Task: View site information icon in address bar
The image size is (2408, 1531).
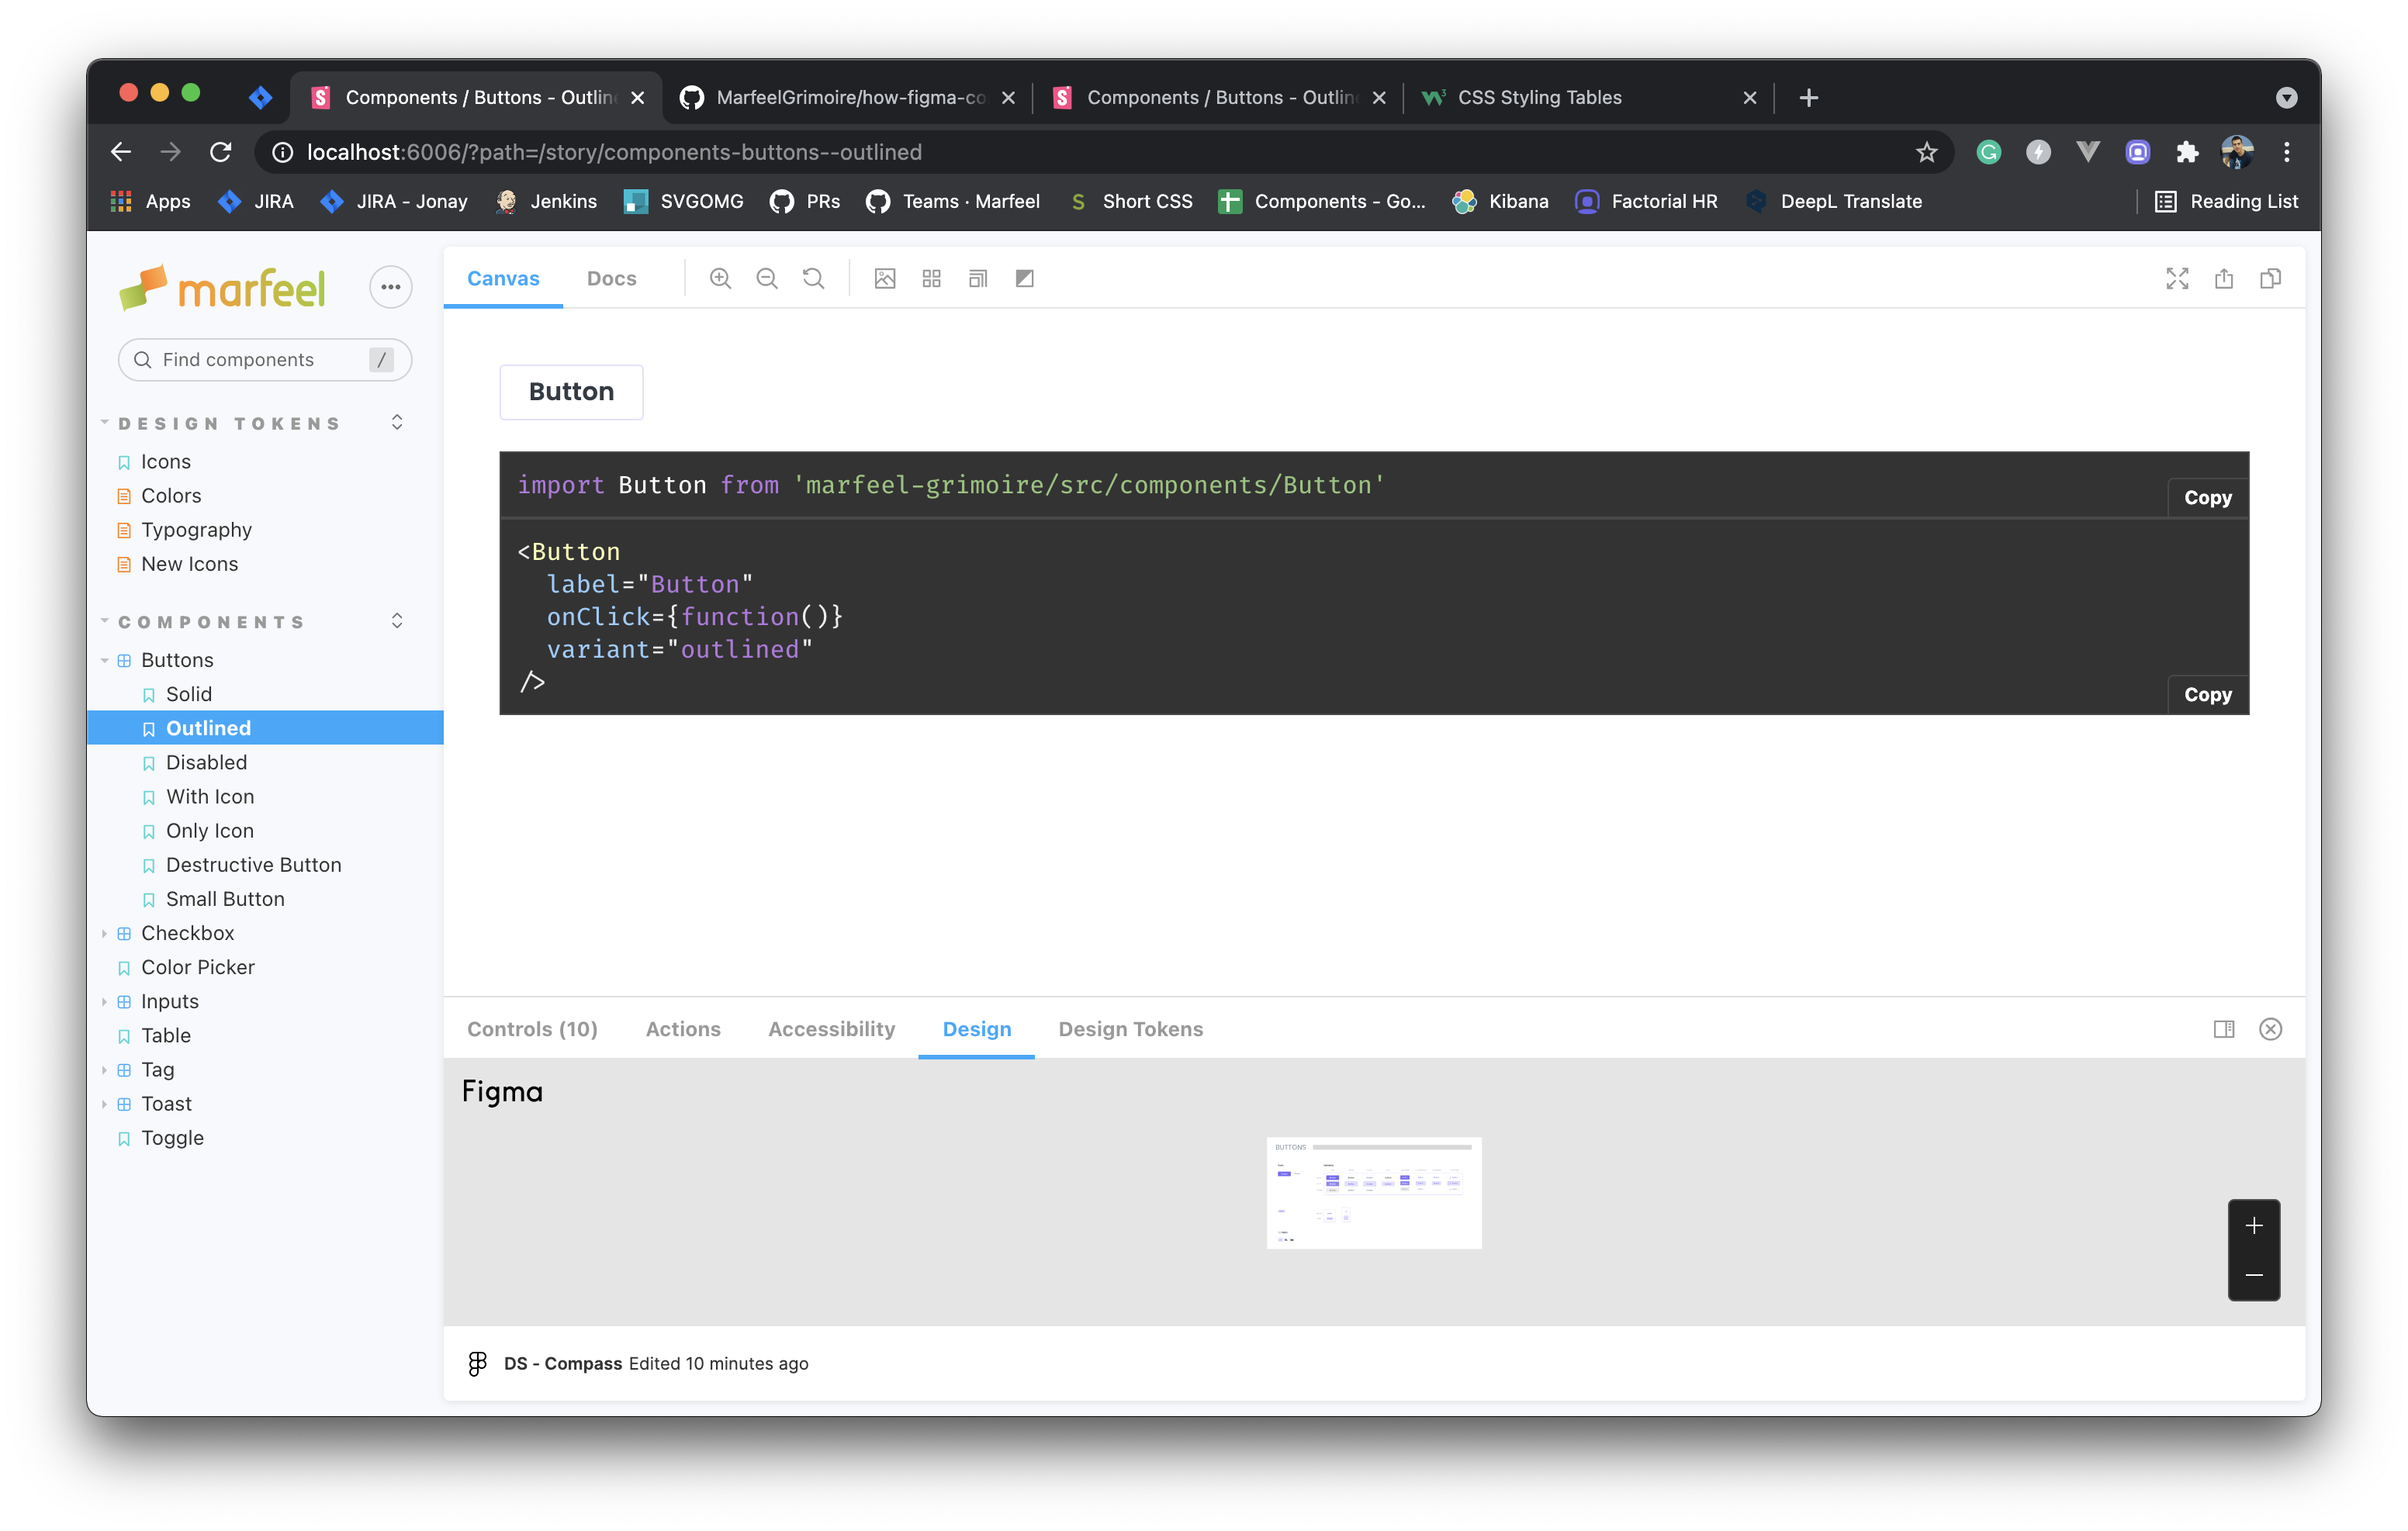Action: click(x=283, y=152)
